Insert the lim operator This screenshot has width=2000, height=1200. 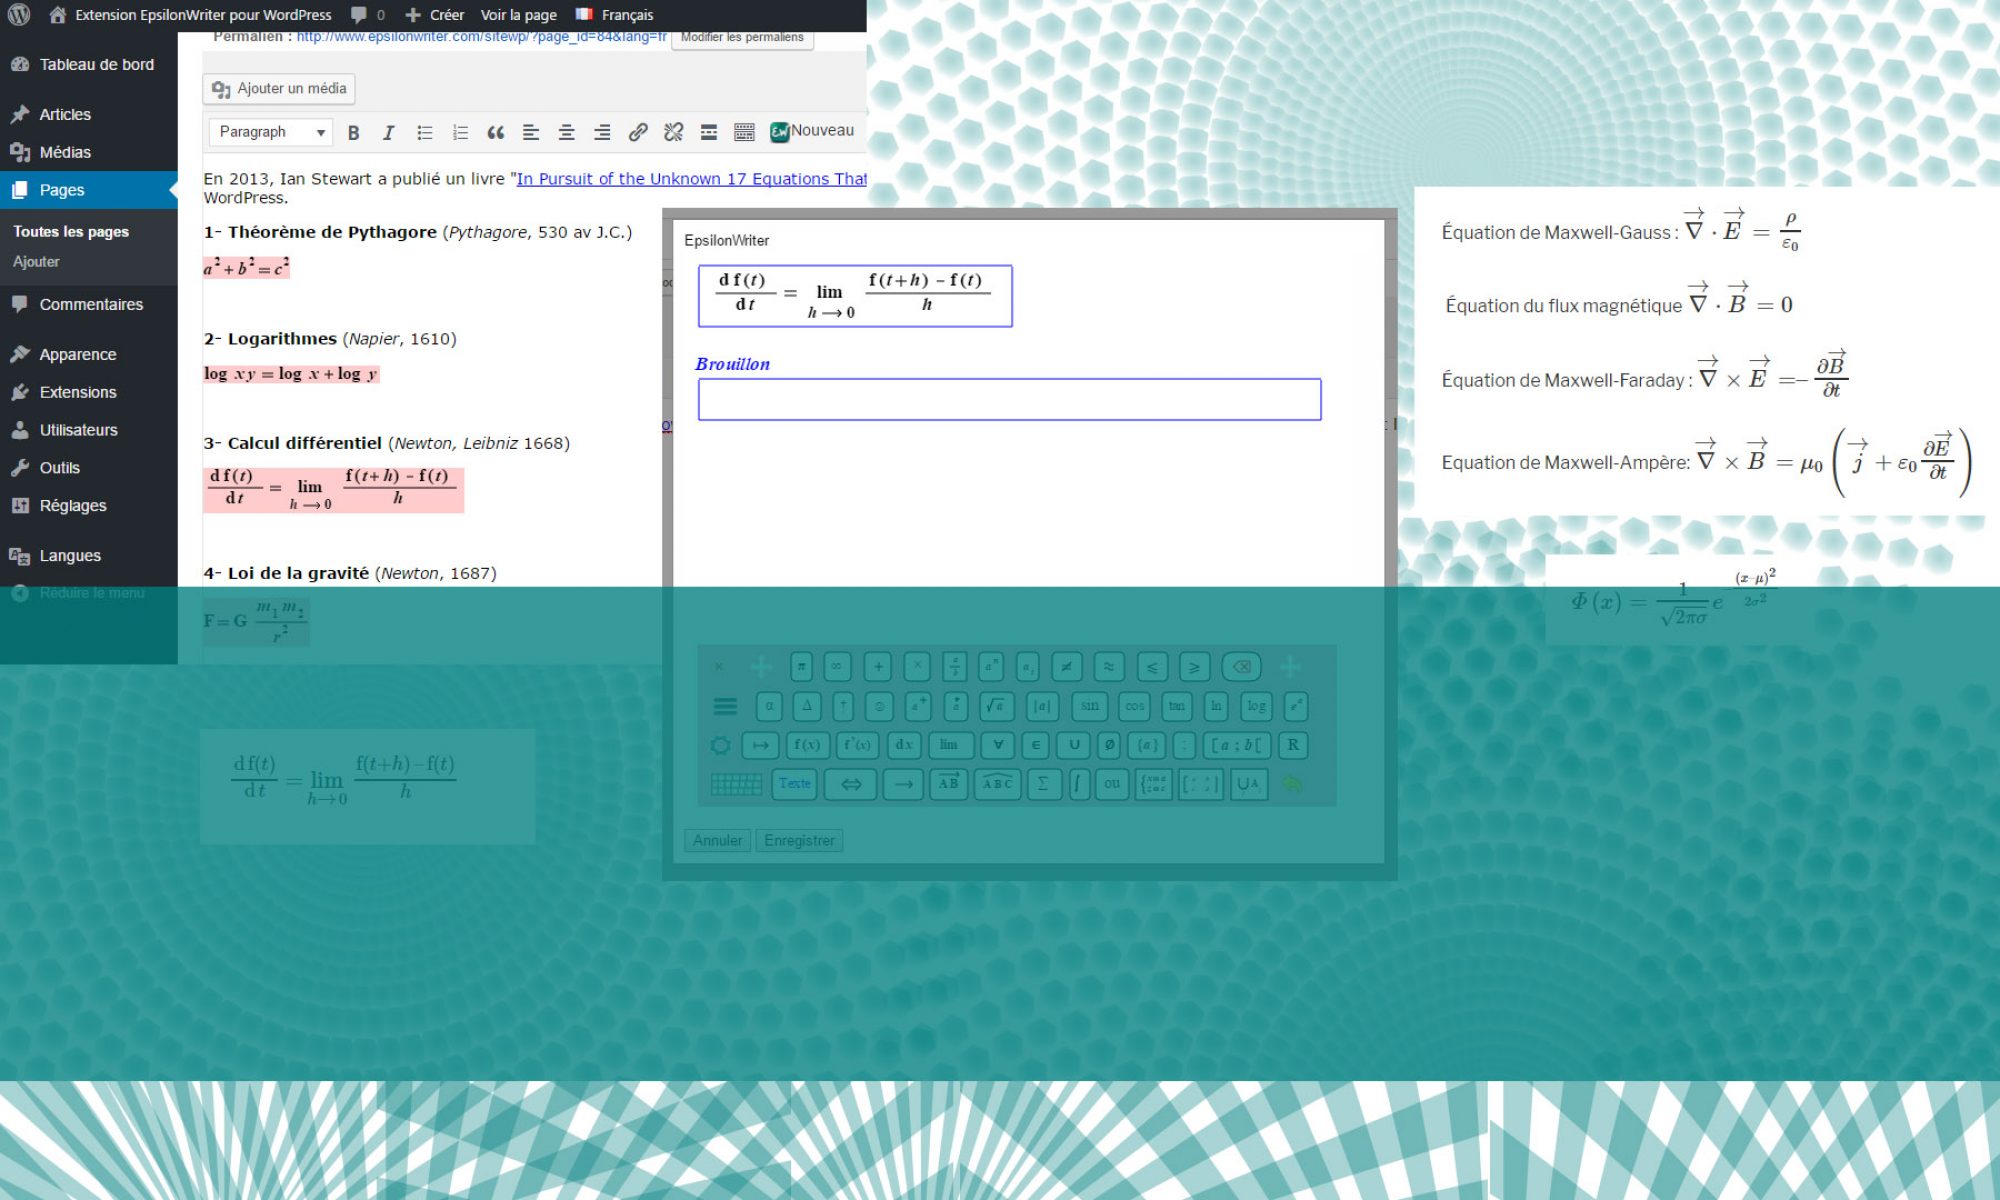pos(948,745)
